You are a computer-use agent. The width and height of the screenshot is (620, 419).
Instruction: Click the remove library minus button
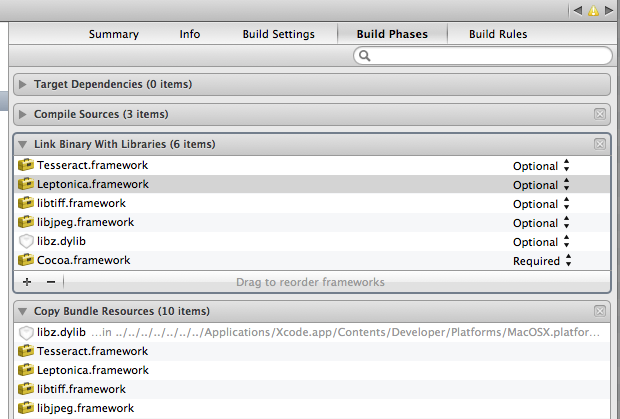[x=51, y=282]
